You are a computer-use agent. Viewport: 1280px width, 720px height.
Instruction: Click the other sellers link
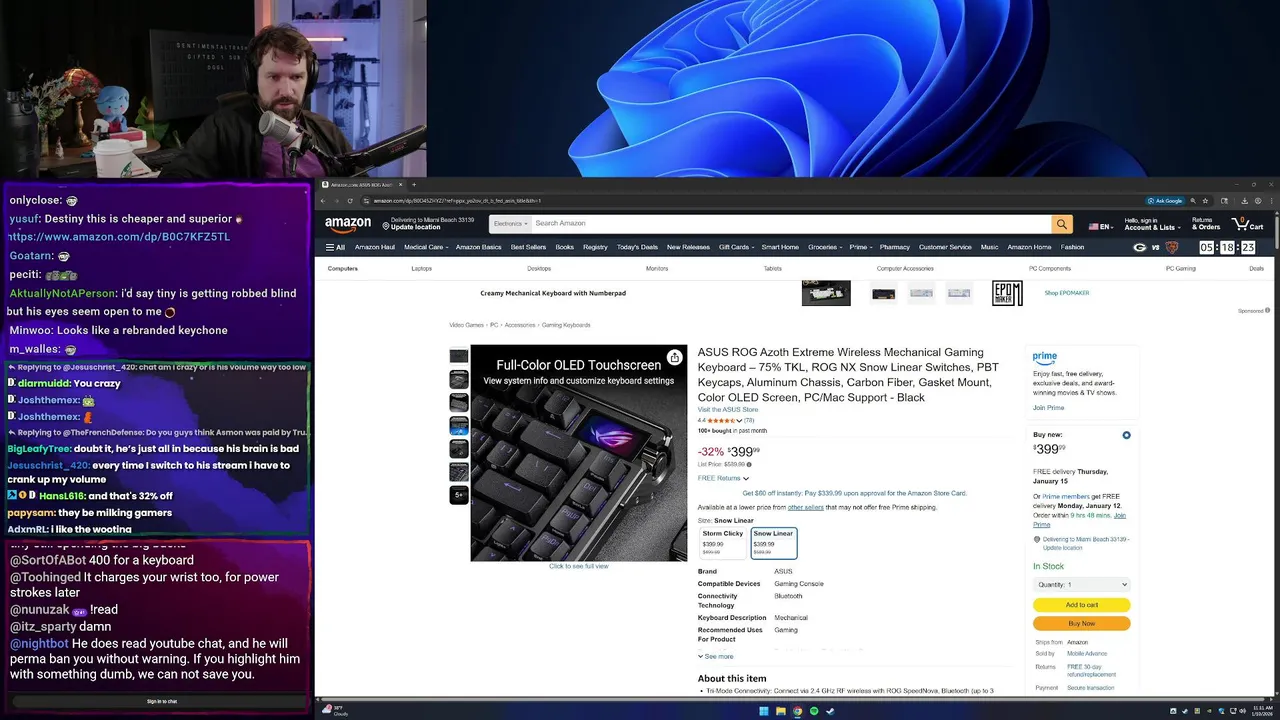click(805, 507)
